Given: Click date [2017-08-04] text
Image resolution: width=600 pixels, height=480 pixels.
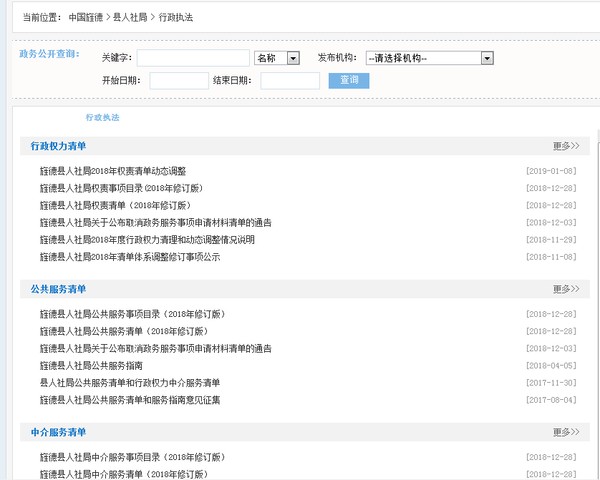Looking at the screenshot, I should (551, 400).
